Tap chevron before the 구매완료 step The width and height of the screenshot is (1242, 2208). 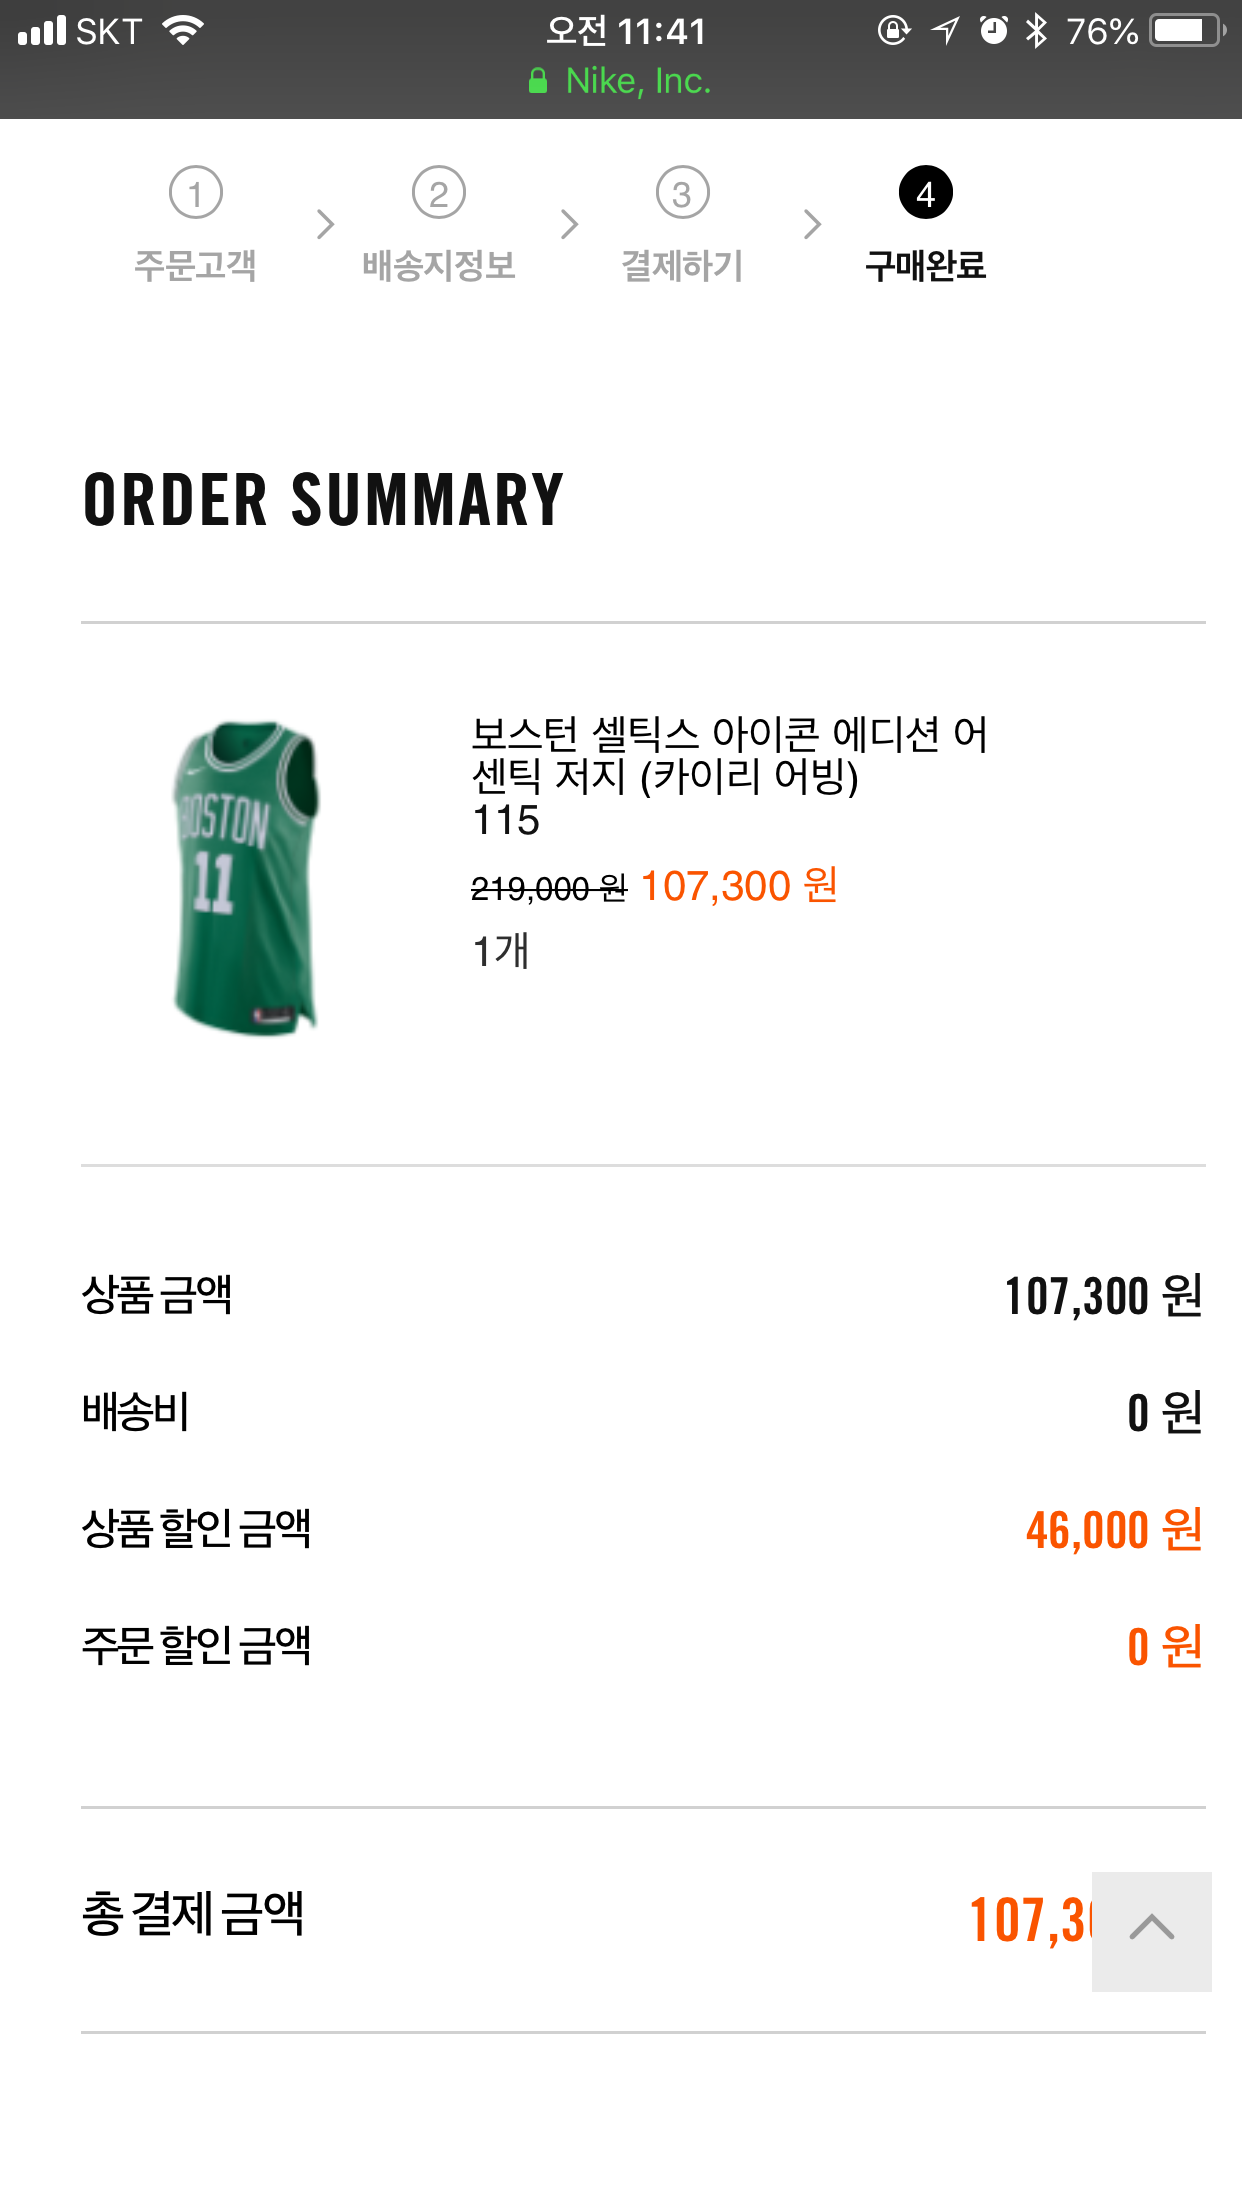pyautogui.click(x=812, y=224)
